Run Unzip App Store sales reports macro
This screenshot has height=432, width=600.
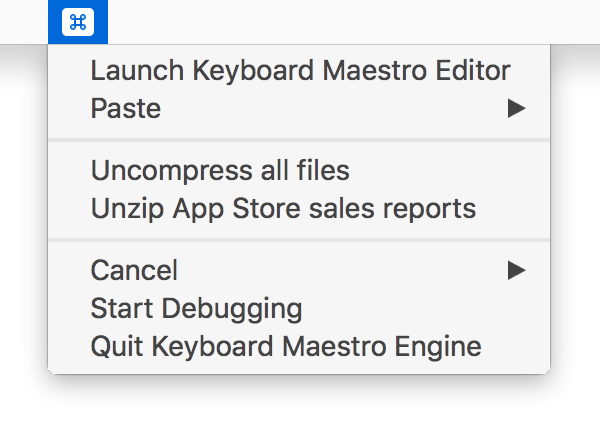(299, 209)
